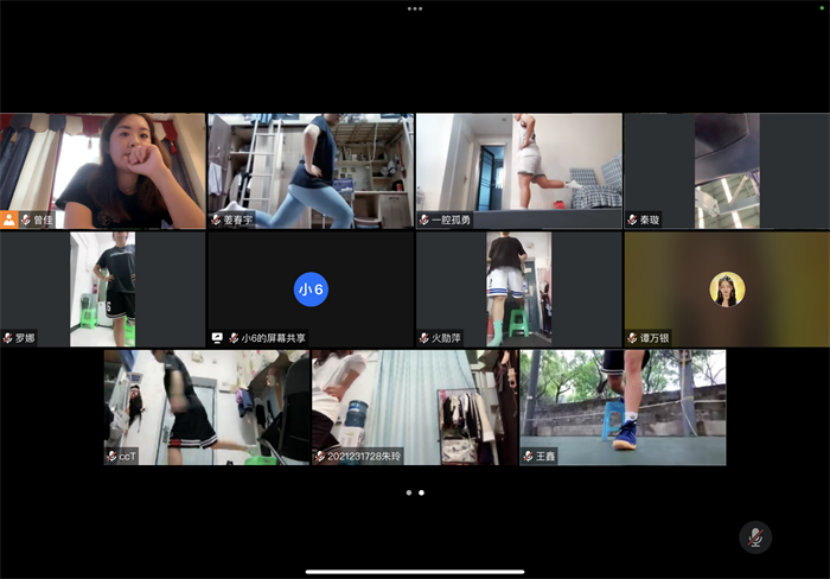831x579 pixels.
Task: Click the 一腔孤勇 name label
Action: pos(451,220)
